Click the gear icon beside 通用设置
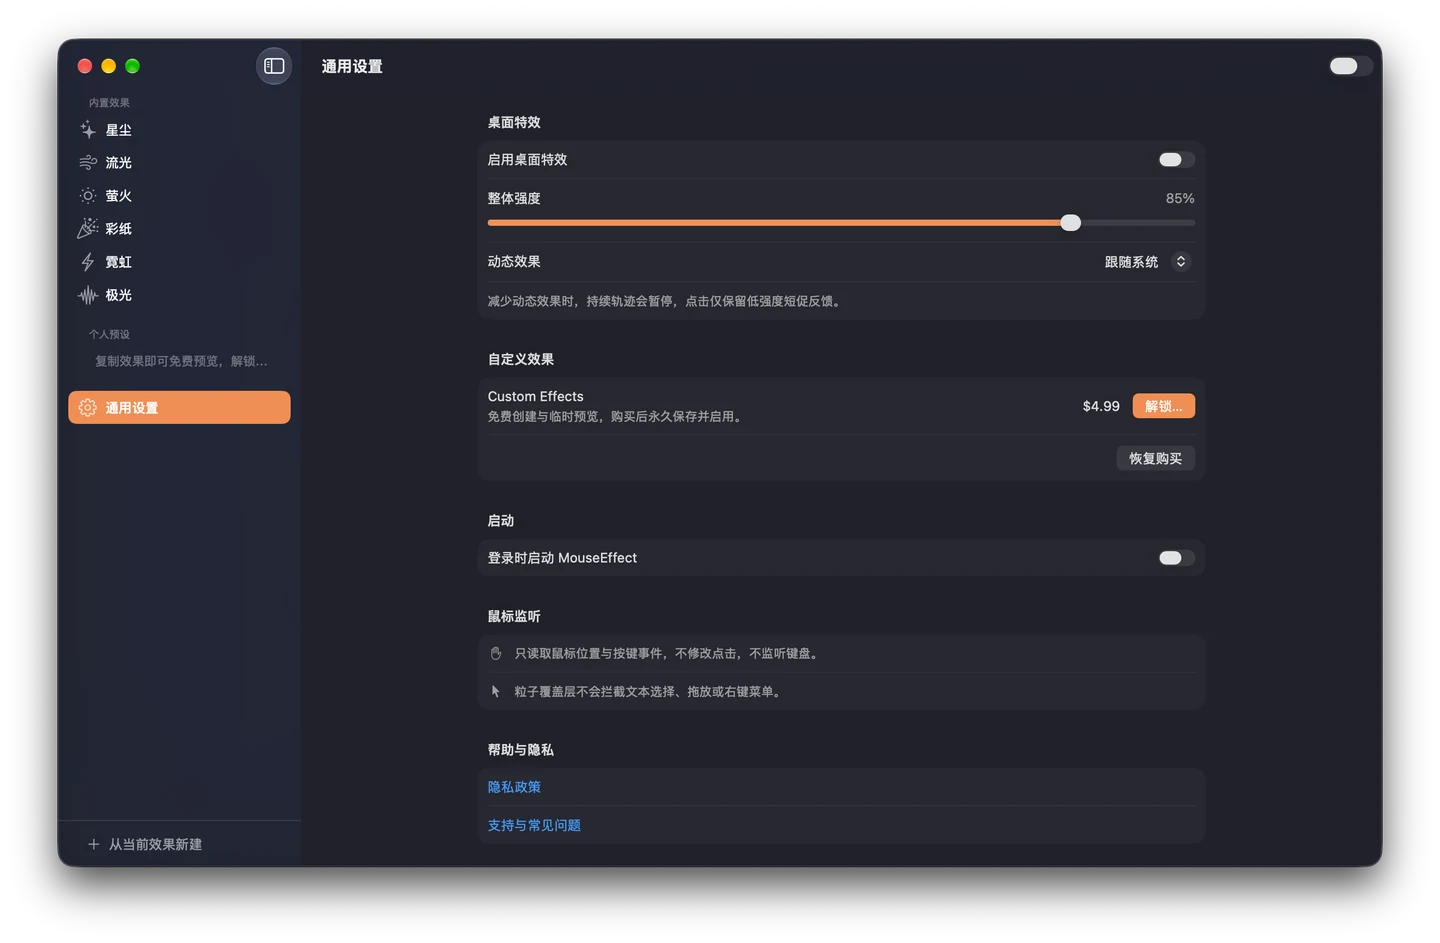This screenshot has width=1440, height=943. click(x=88, y=408)
